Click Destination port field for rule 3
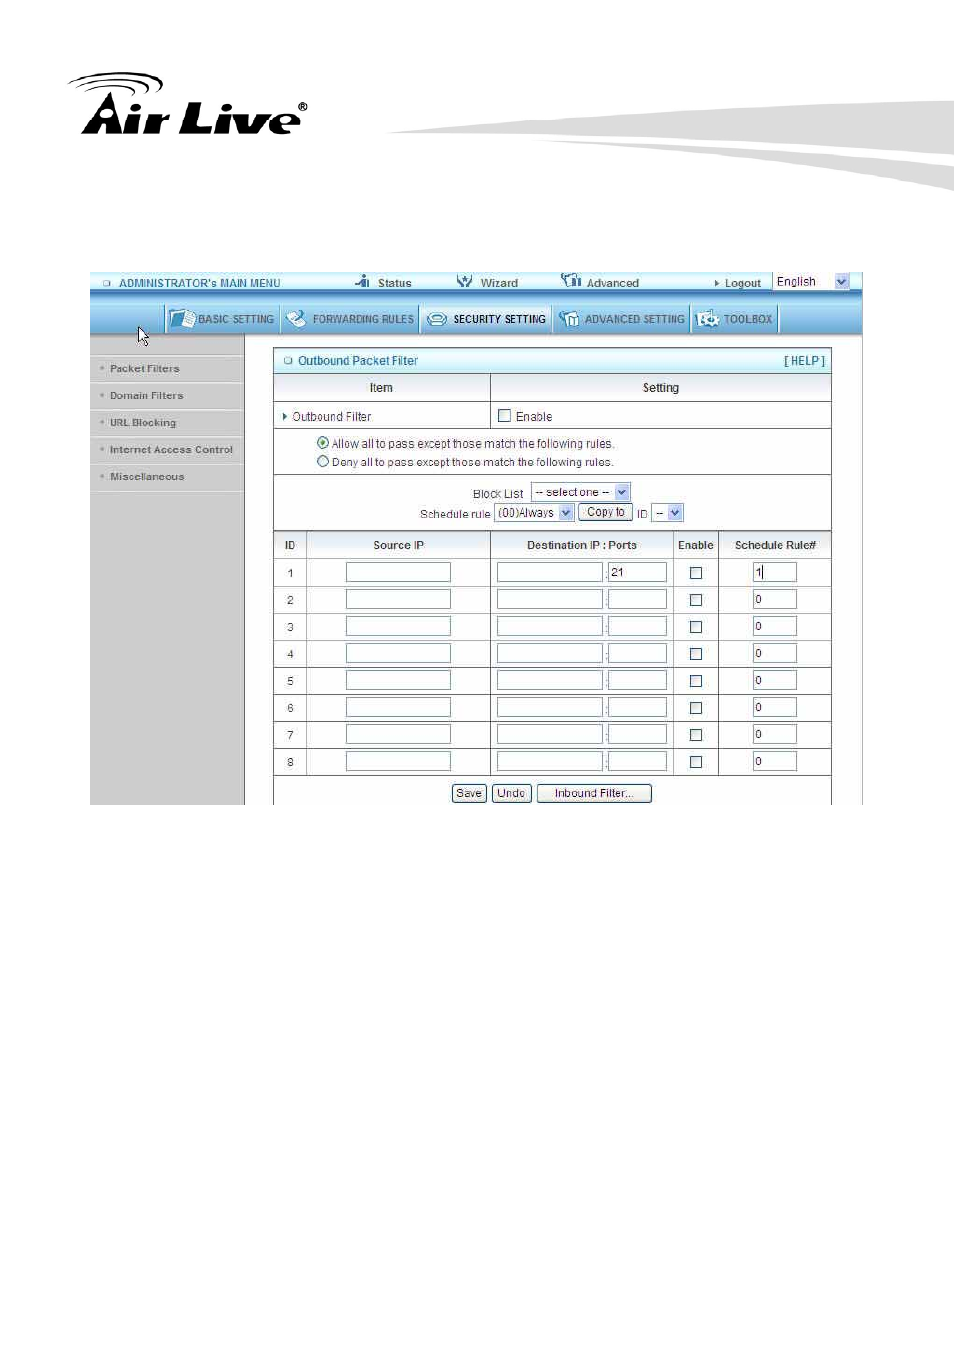This screenshot has height=1350, width=954. [x=637, y=626]
